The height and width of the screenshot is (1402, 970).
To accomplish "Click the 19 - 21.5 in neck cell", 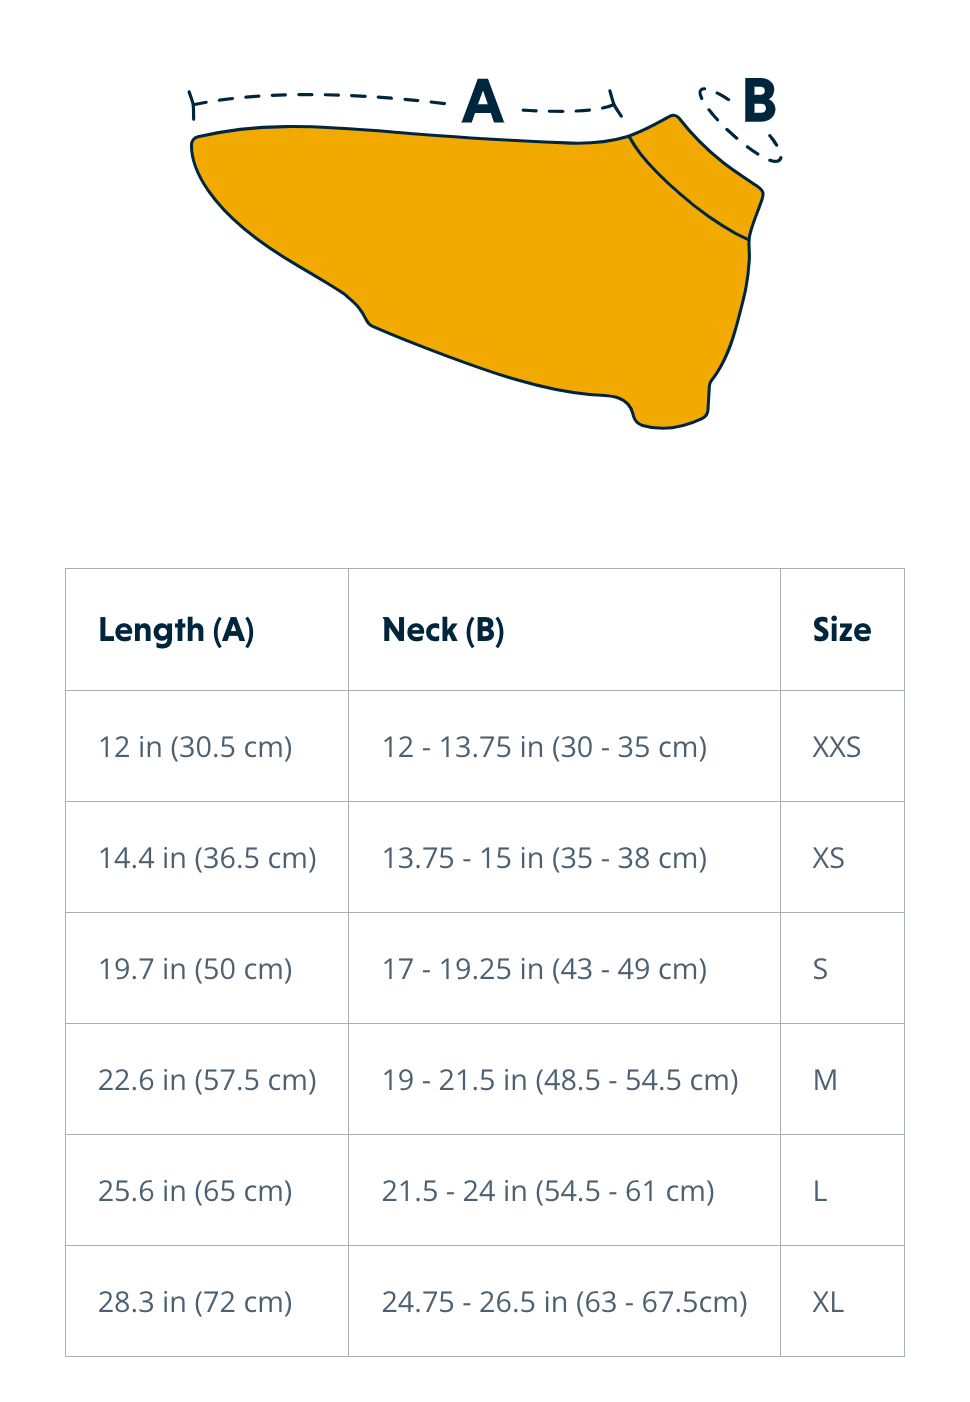I will (x=560, y=1080).
